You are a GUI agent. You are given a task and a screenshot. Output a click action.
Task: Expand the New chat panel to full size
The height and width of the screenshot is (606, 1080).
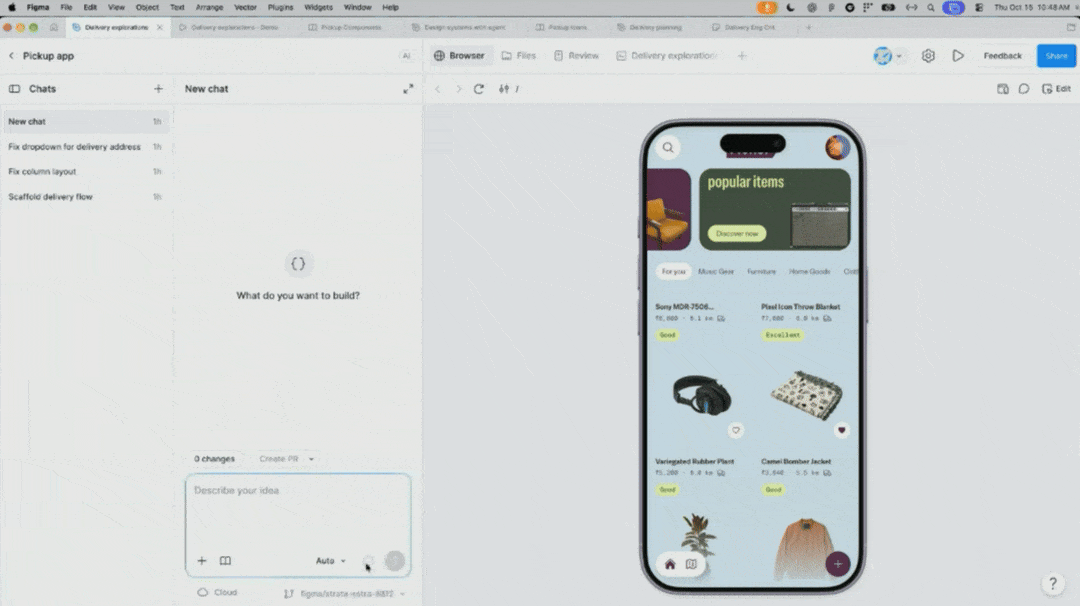coord(408,89)
